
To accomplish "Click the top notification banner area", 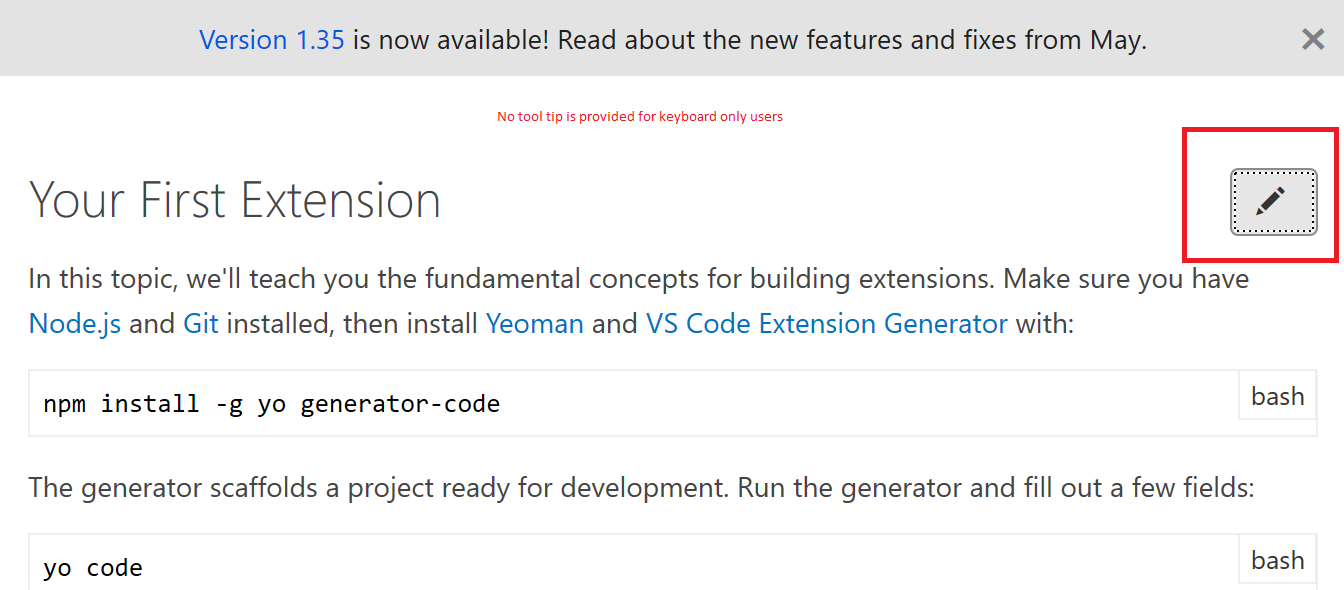I will 672,39.
